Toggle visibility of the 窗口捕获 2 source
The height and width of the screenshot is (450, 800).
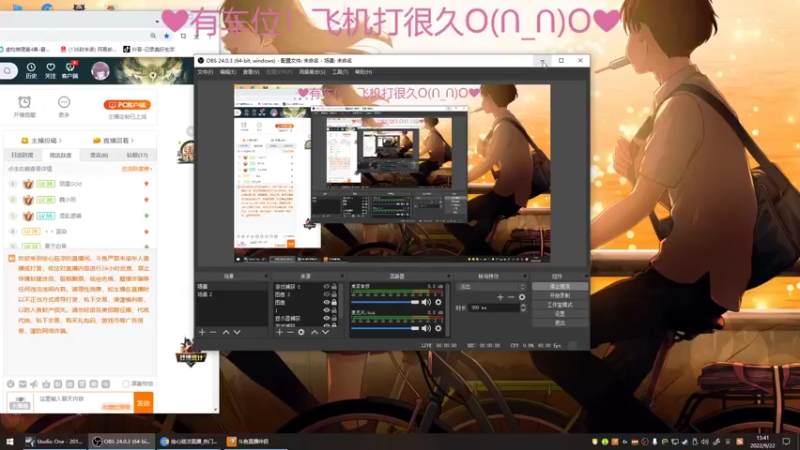[x=327, y=287]
